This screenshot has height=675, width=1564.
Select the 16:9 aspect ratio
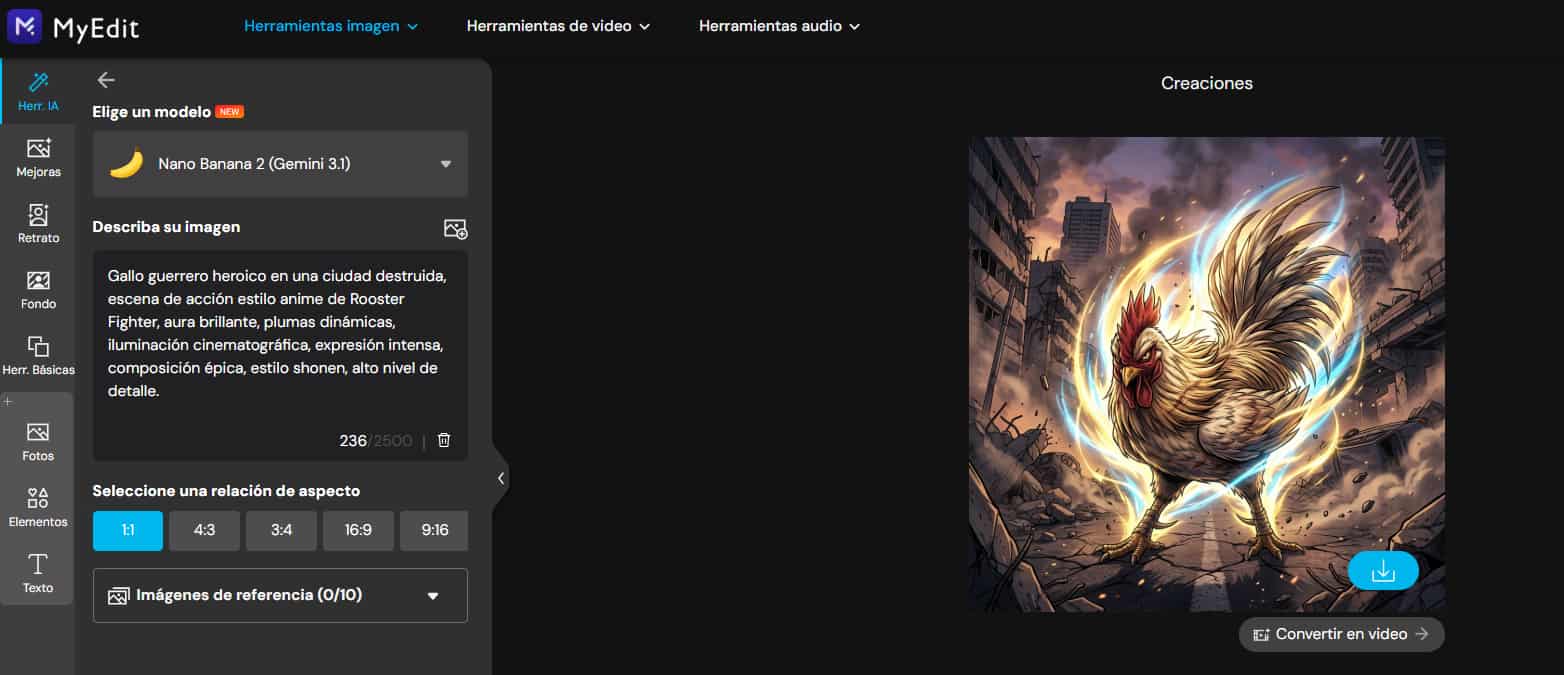click(x=358, y=530)
